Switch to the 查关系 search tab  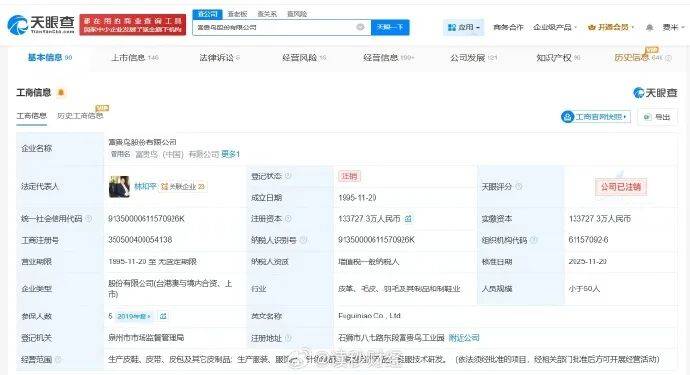click(x=267, y=14)
